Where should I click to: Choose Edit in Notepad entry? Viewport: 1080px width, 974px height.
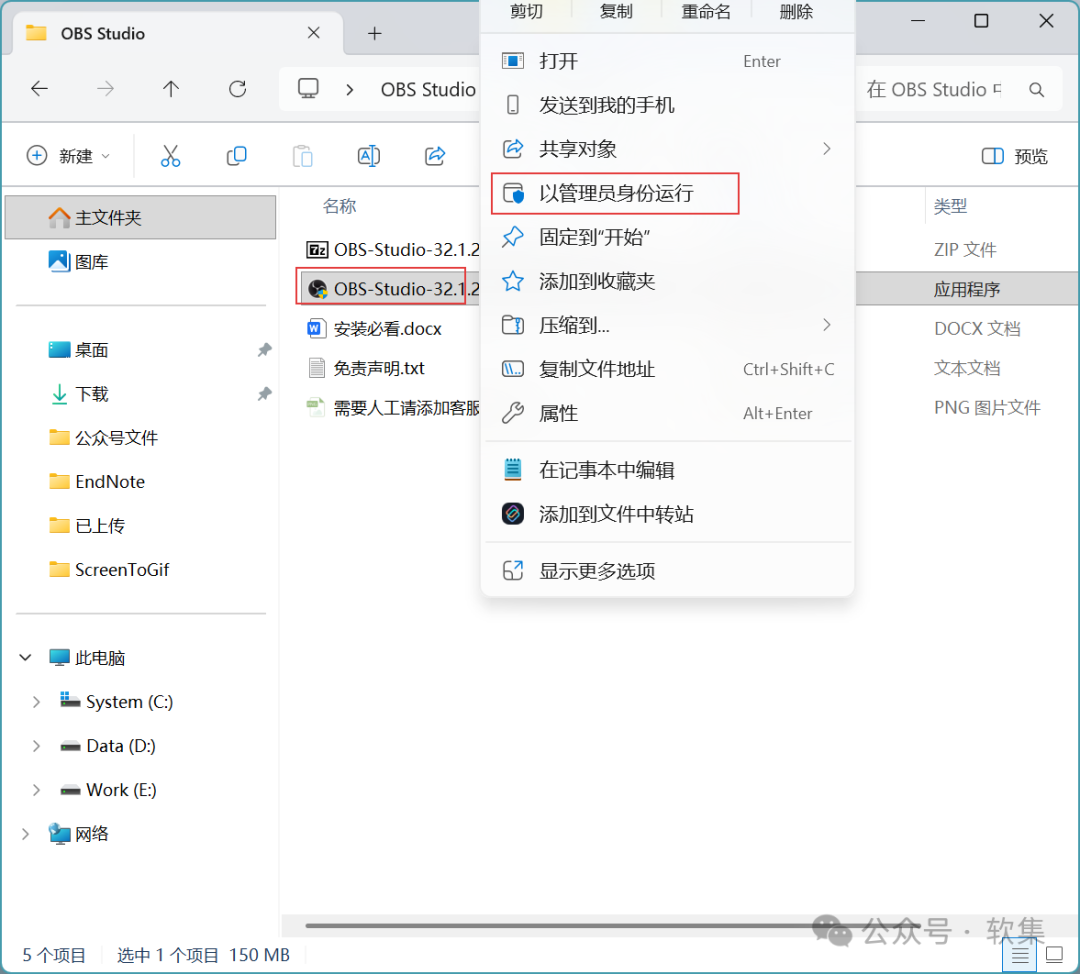pyautogui.click(x=668, y=470)
